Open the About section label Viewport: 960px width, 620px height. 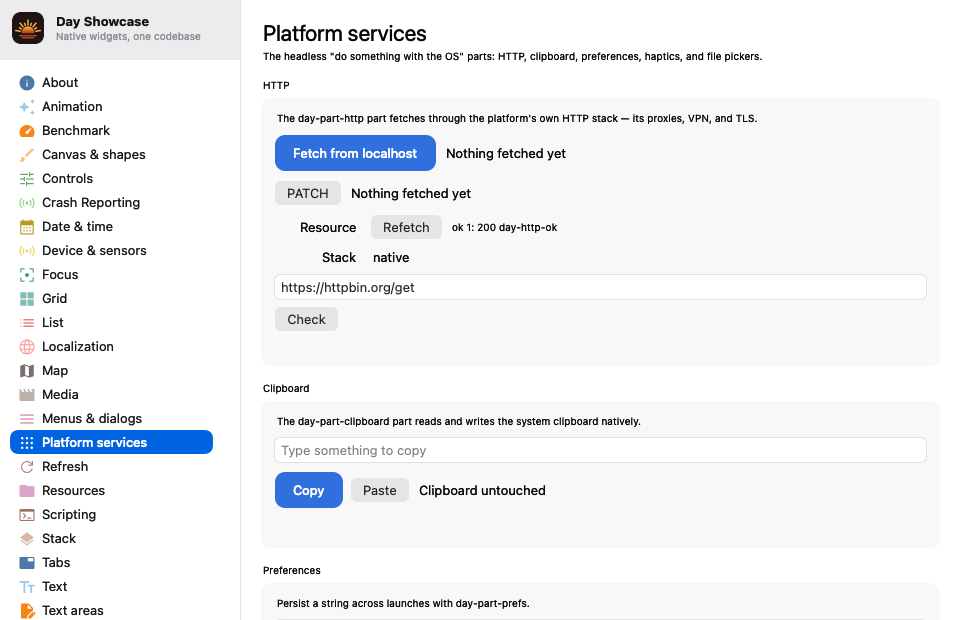pos(60,83)
